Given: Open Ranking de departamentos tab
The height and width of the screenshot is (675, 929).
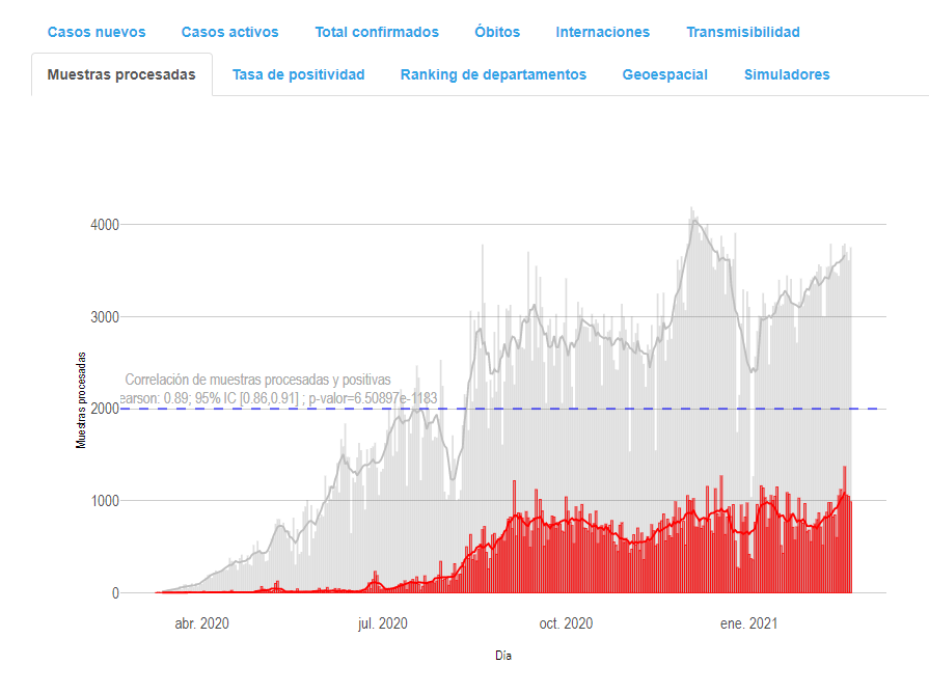Looking at the screenshot, I should pos(493,75).
